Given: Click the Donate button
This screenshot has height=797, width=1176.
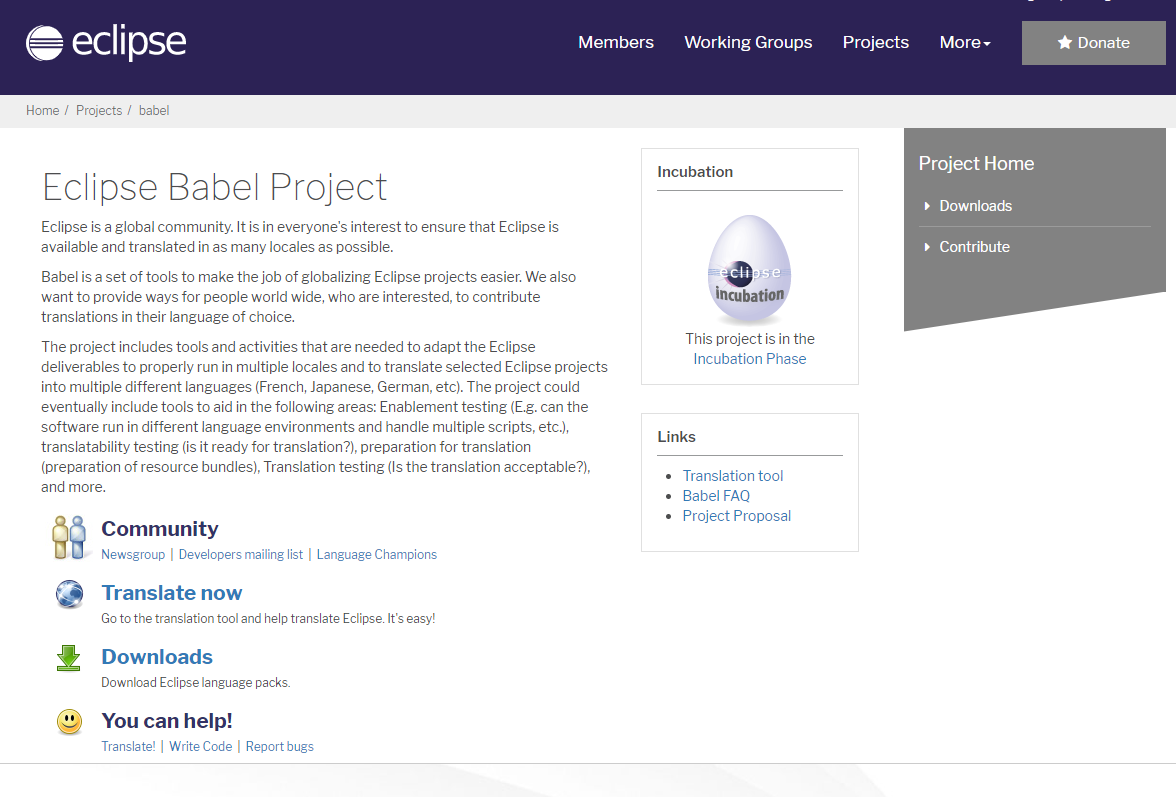Looking at the screenshot, I should tap(1094, 43).
